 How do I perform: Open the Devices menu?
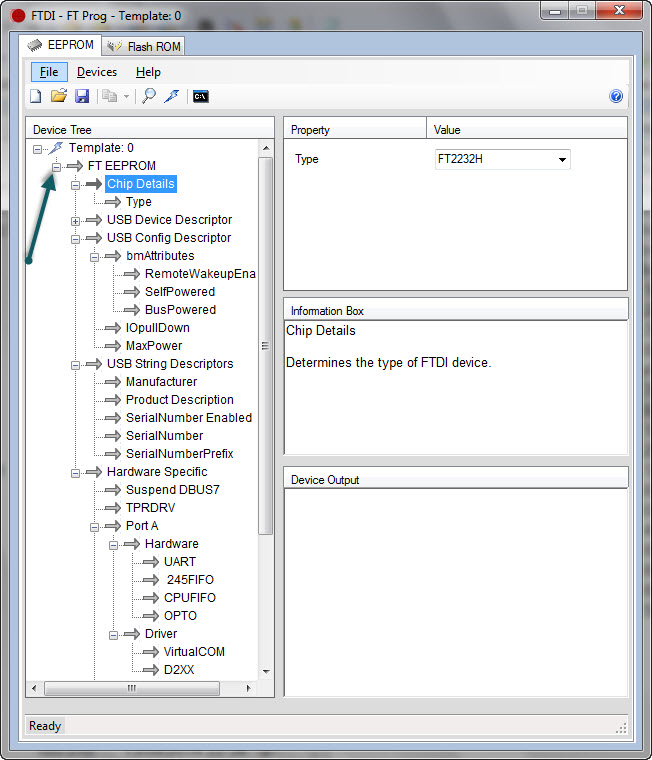[x=97, y=72]
